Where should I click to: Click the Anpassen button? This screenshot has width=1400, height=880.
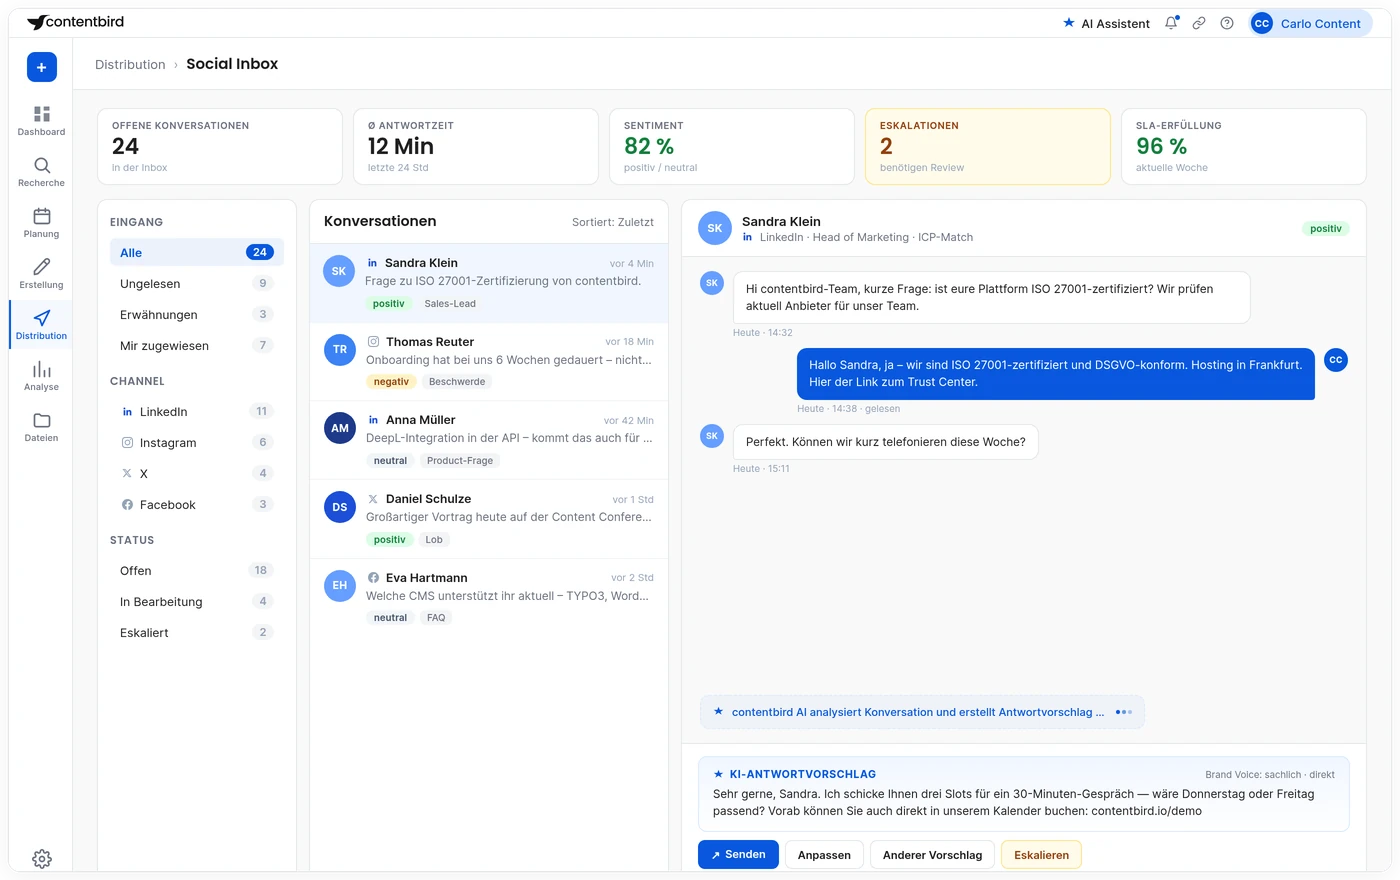pos(824,855)
